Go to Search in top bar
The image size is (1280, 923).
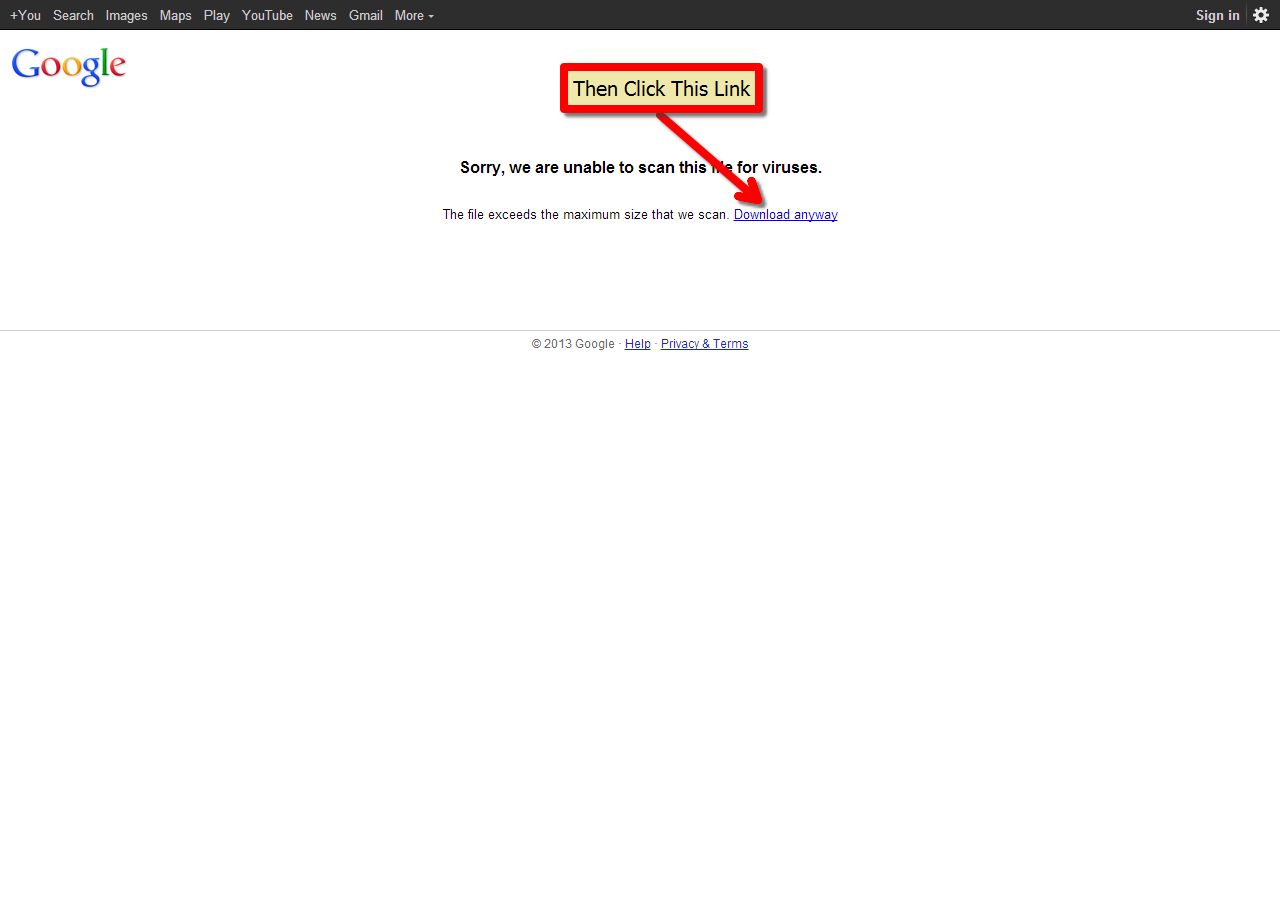pyautogui.click(x=73, y=15)
